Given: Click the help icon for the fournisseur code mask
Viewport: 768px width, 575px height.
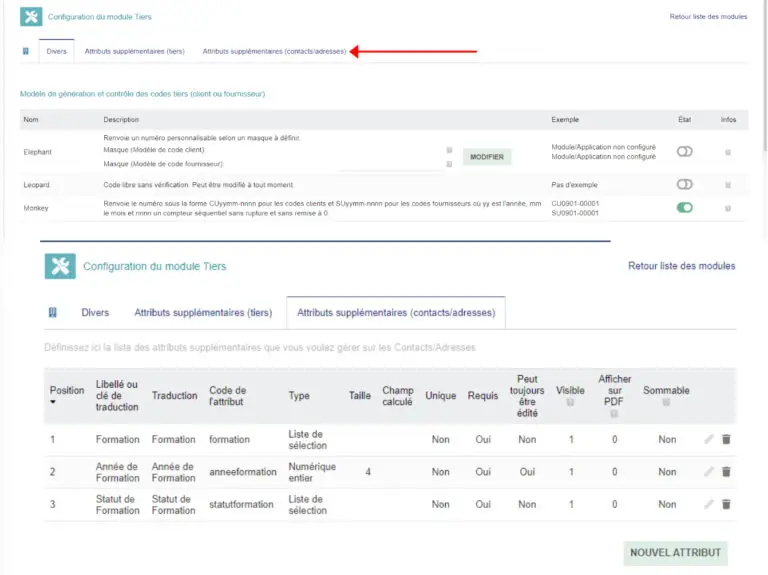Looking at the screenshot, I should [449, 164].
